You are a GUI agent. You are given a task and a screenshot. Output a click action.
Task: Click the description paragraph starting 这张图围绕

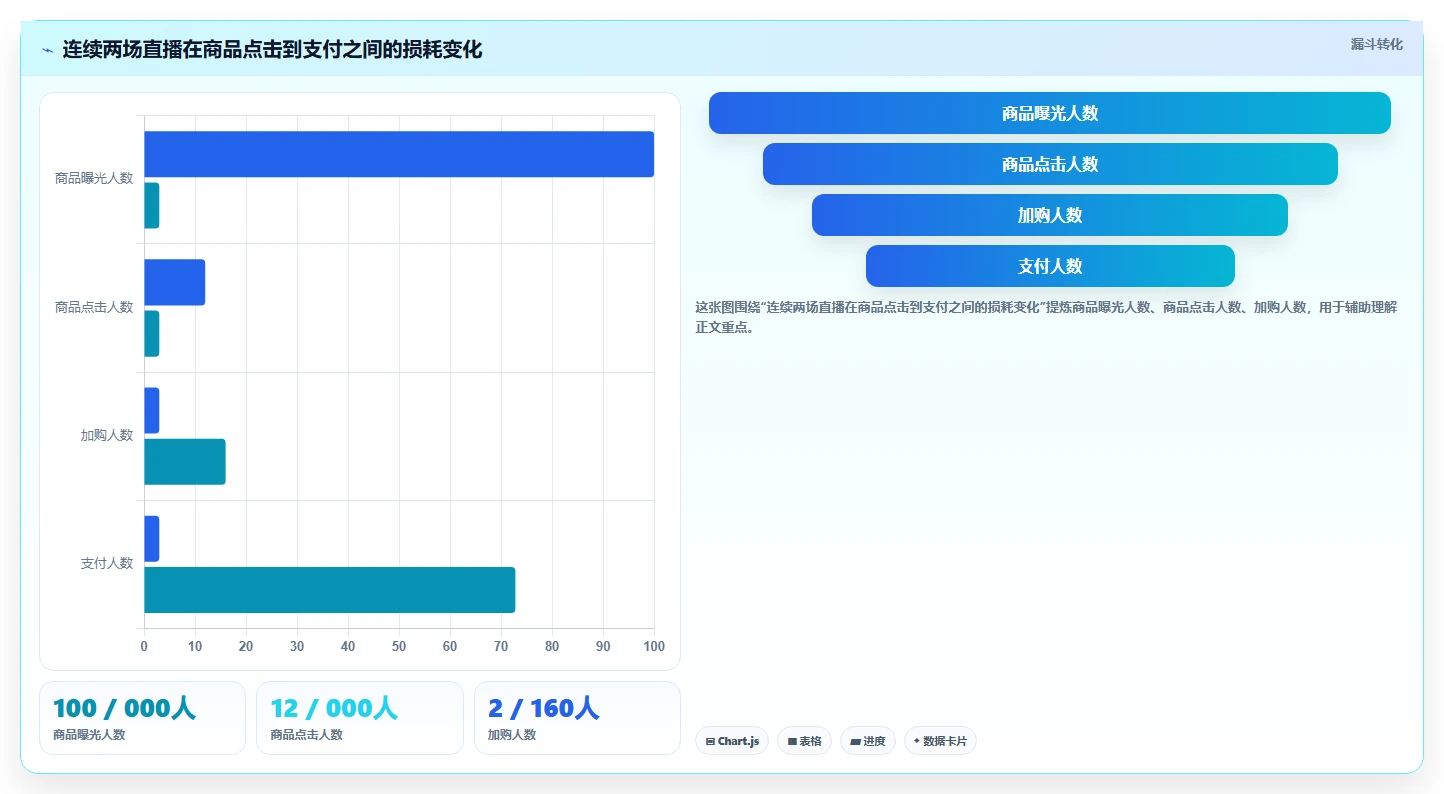(1046, 317)
